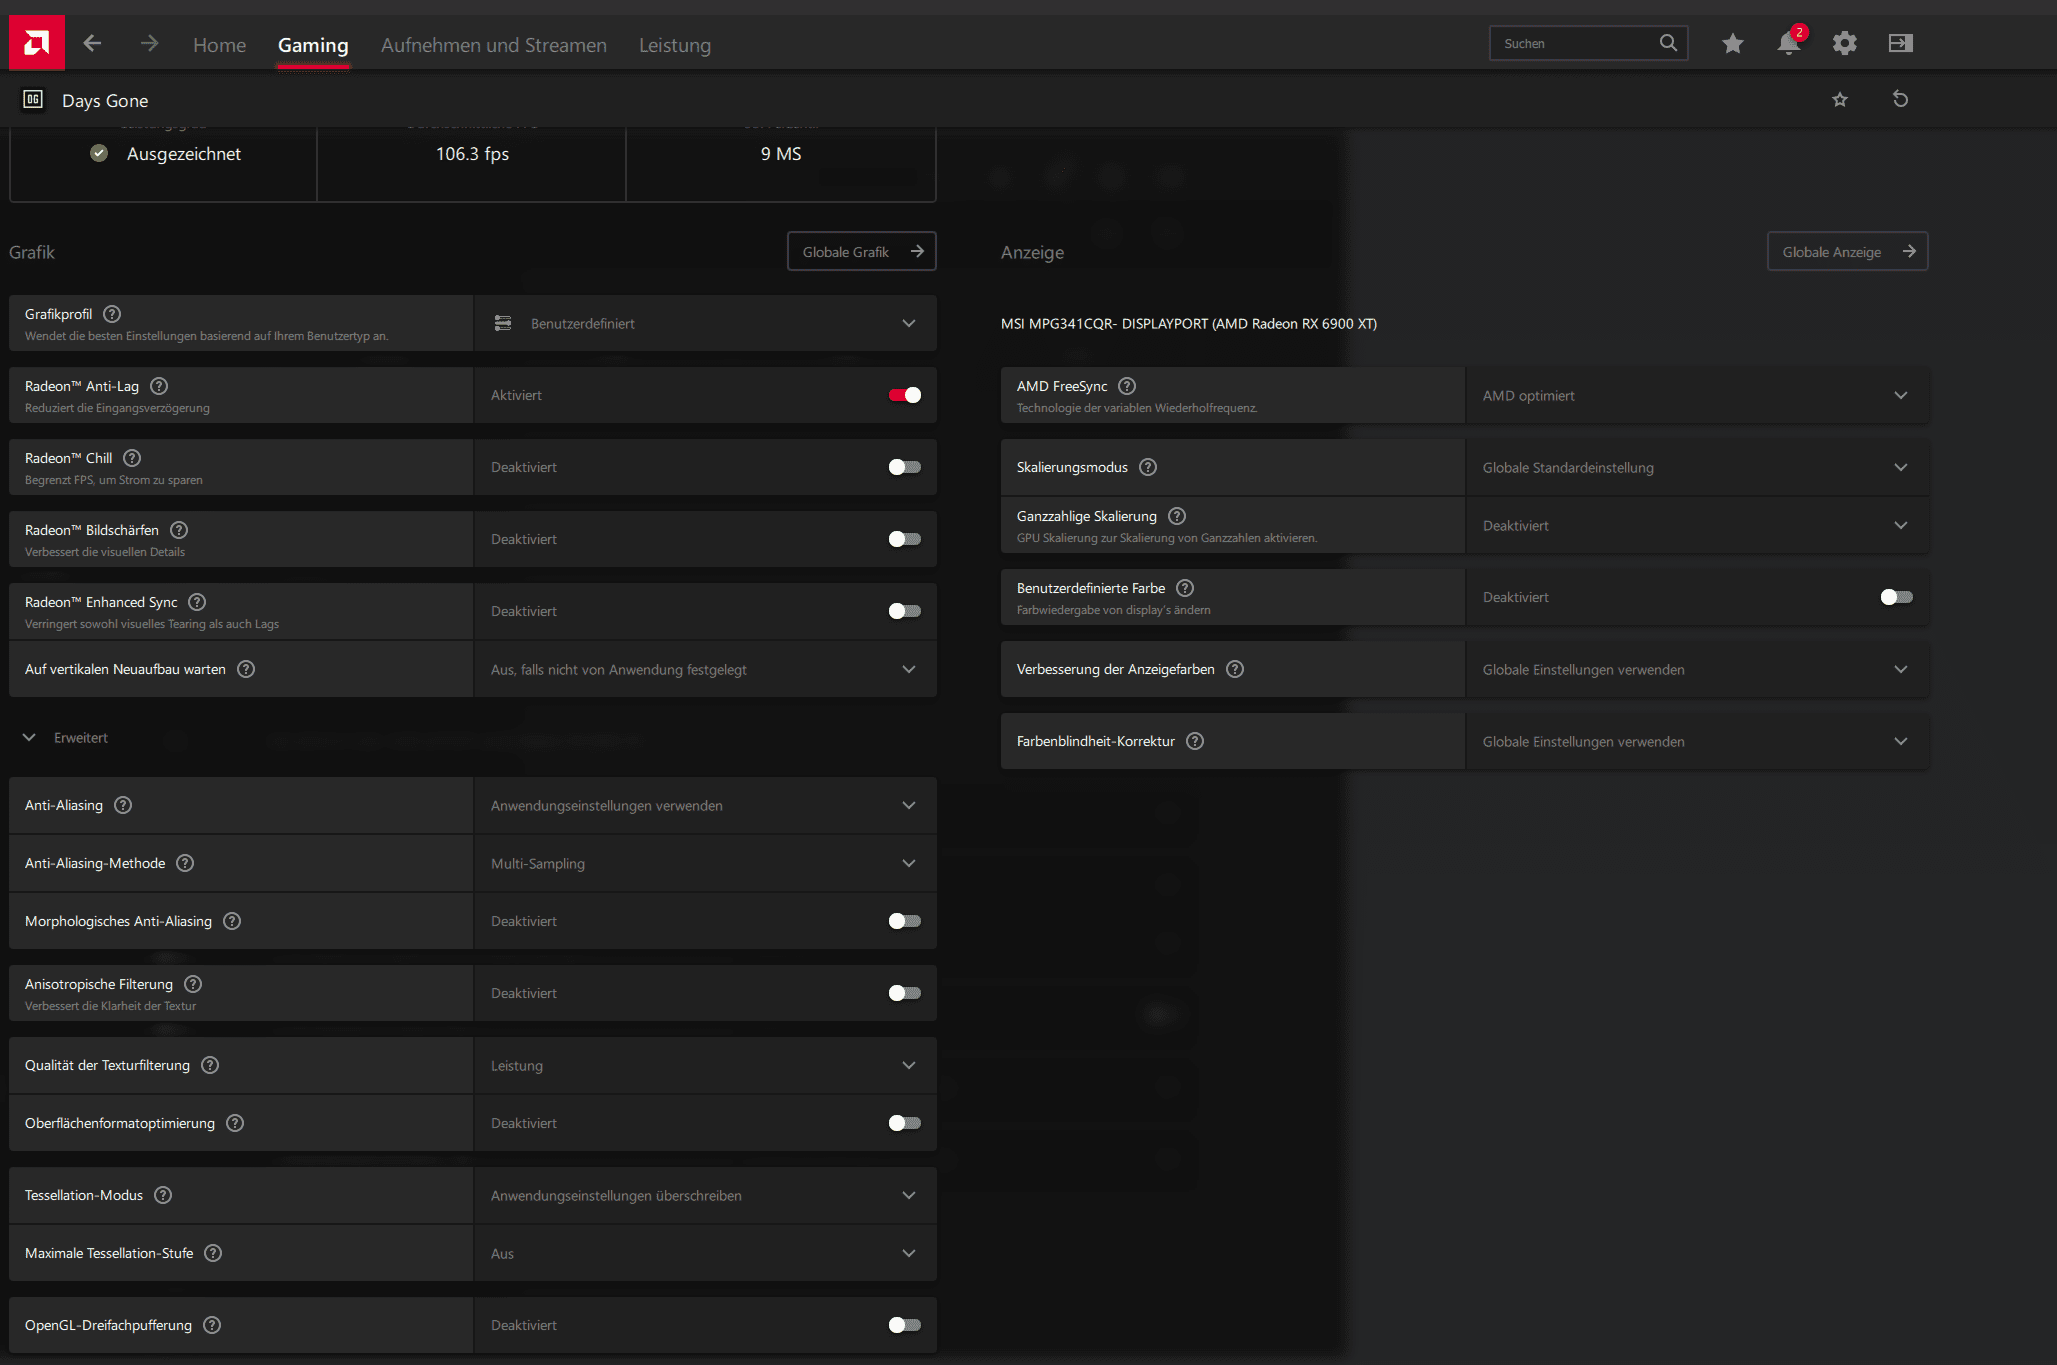Go back with the left arrow
The width and height of the screenshot is (2057, 1365).
coord(92,43)
